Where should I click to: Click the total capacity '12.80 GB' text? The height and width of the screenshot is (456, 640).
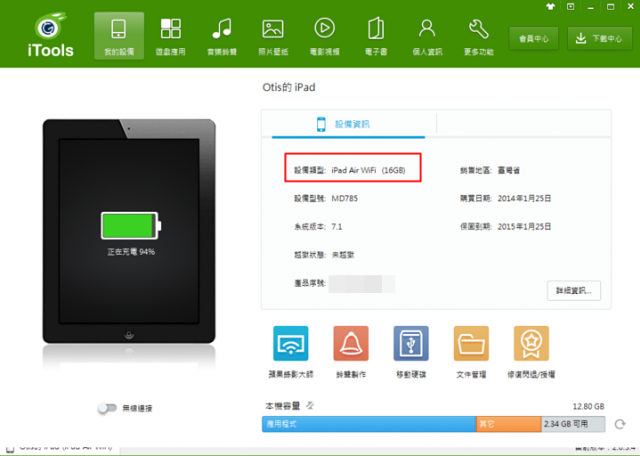point(588,407)
